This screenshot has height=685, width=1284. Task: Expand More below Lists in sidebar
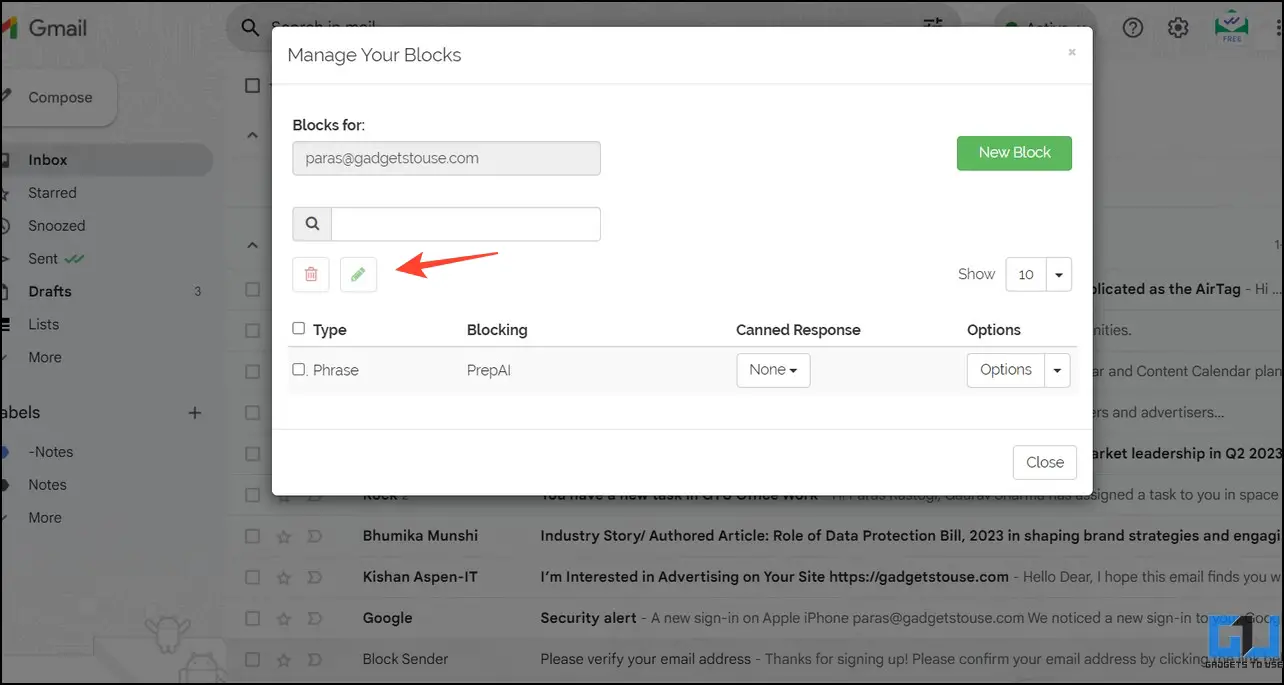pos(45,357)
